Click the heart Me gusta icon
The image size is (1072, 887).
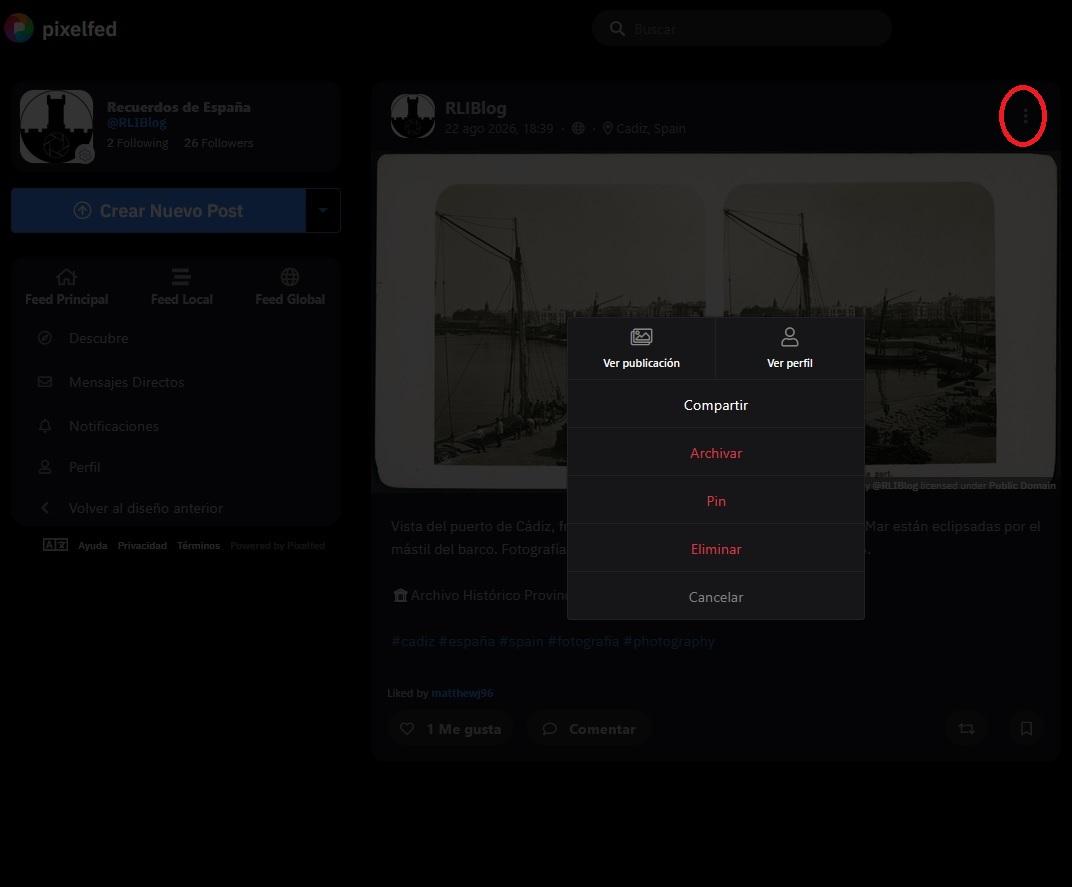tap(407, 729)
